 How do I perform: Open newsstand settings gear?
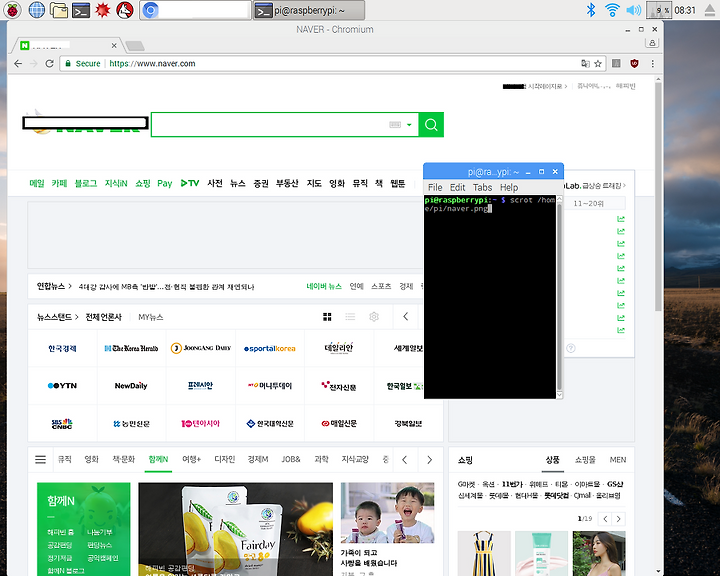click(374, 316)
